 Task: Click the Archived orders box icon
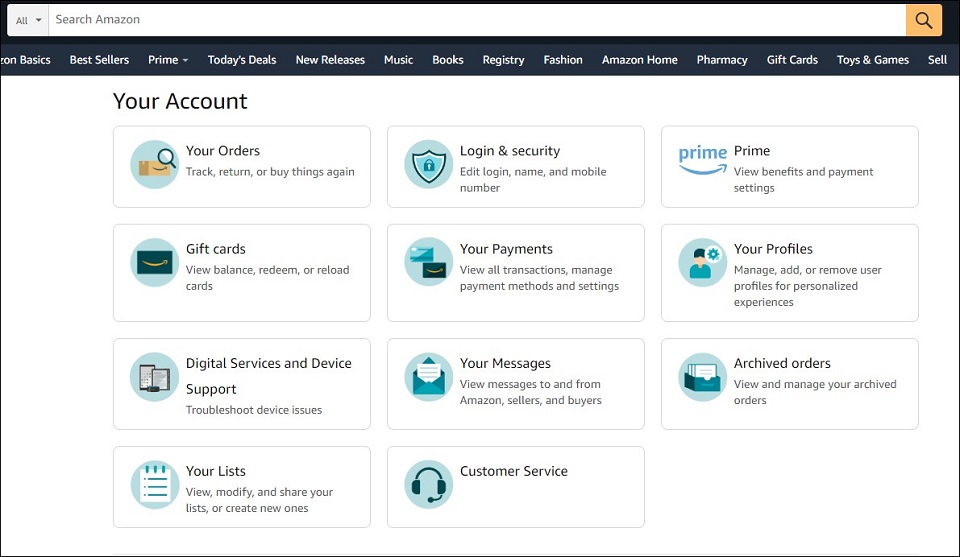702,377
